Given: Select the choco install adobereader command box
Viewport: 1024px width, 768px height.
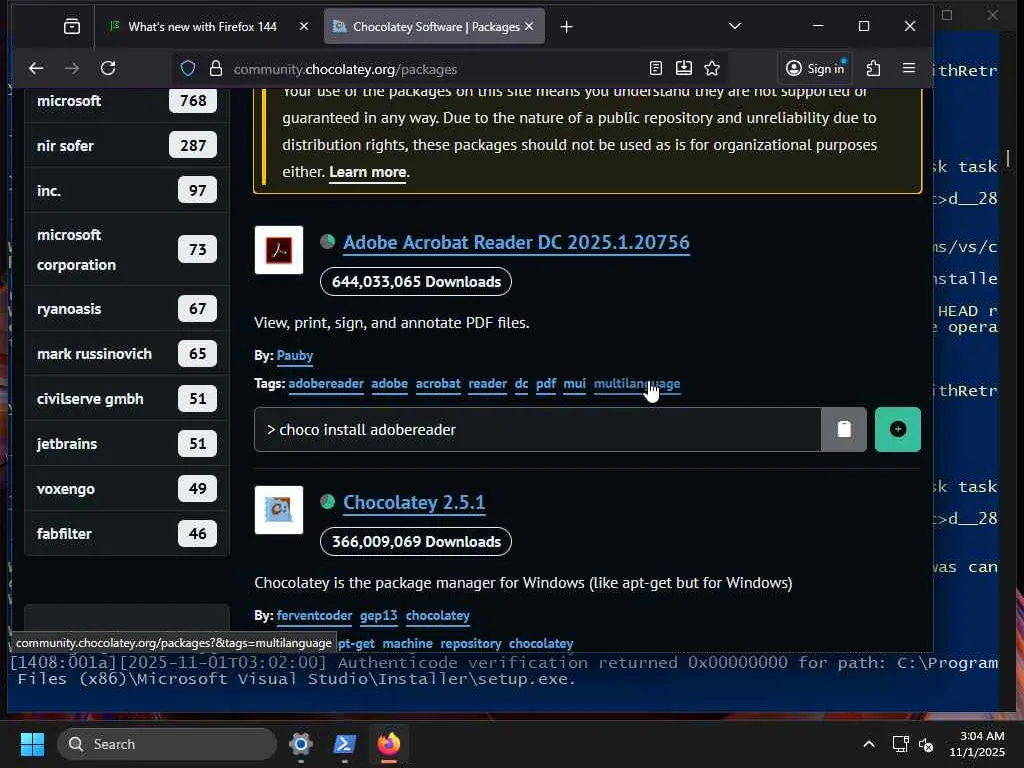Looking at the screenshot, I should tap(537, 429).
